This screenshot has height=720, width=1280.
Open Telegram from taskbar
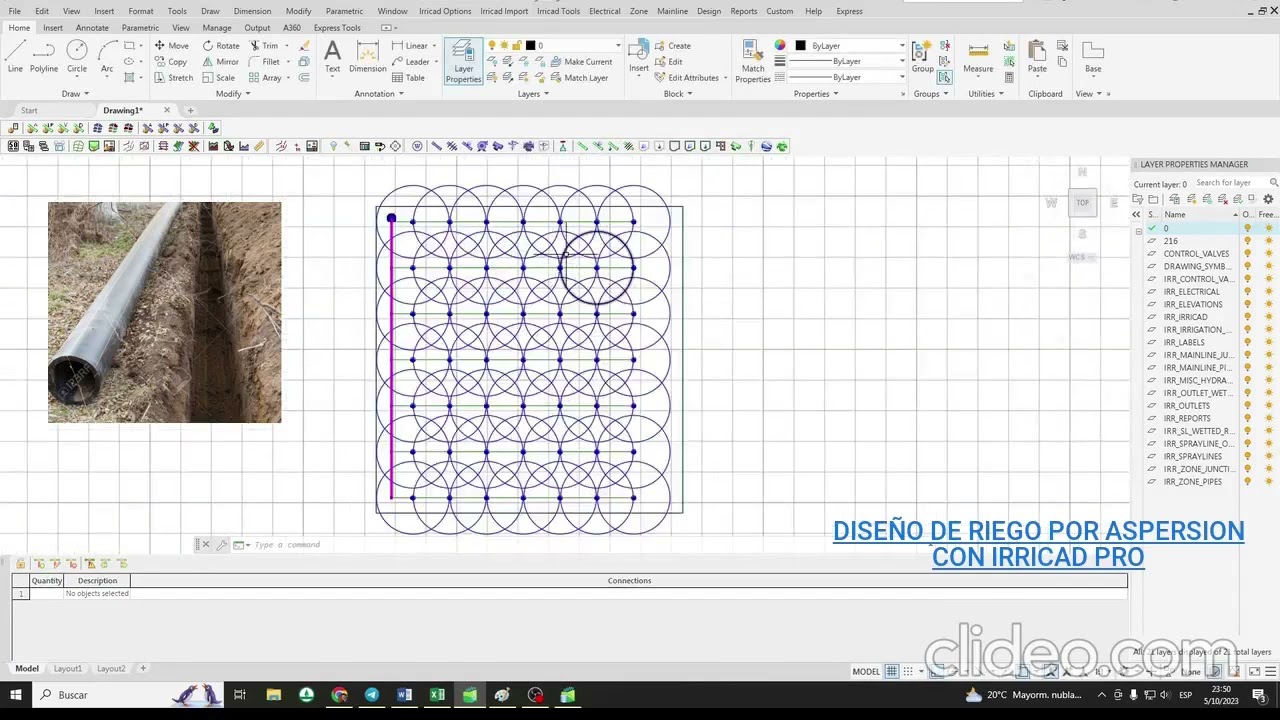coord(372,695)
